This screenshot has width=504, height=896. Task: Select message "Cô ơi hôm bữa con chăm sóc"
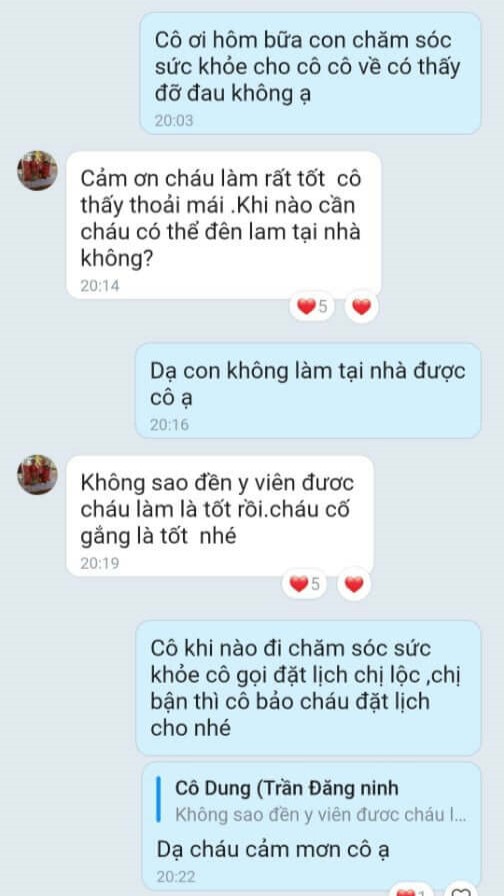click(310, 73)
